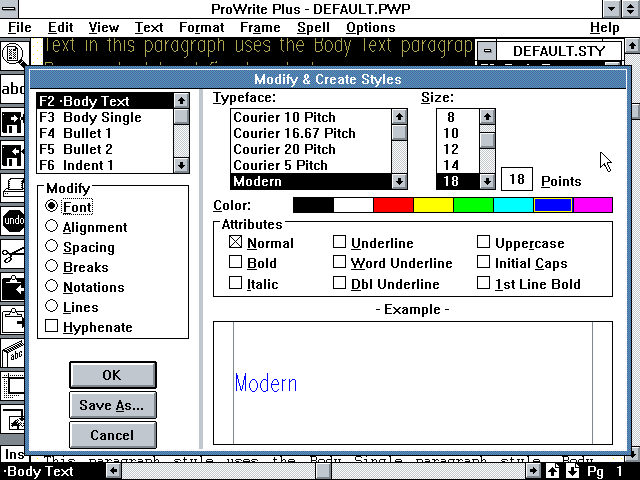Click the Save As... button
Viewport: 640px width, 480px height.
(113, 405)
